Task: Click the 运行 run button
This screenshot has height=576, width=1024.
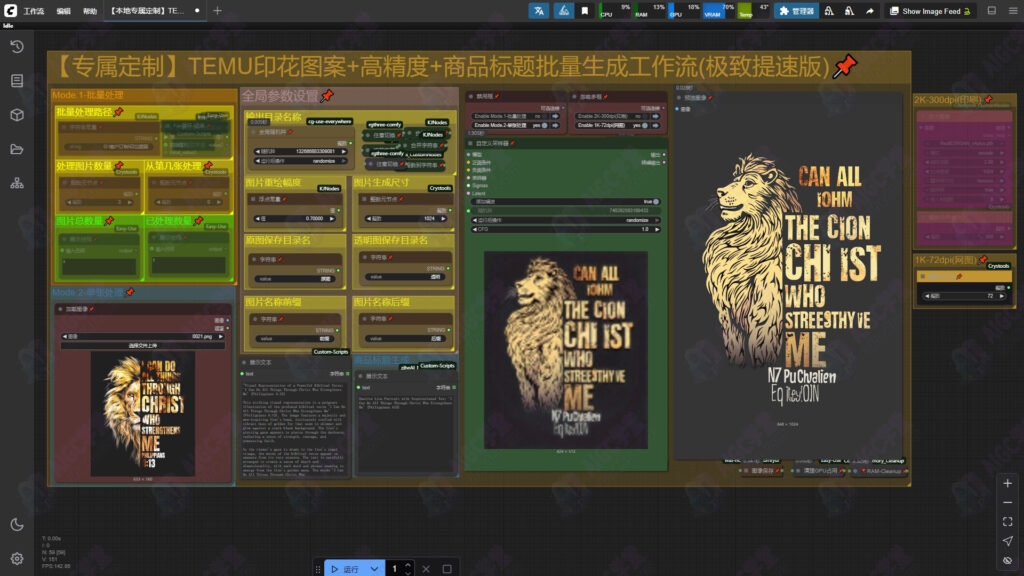Action: click(x=346, y=569)
